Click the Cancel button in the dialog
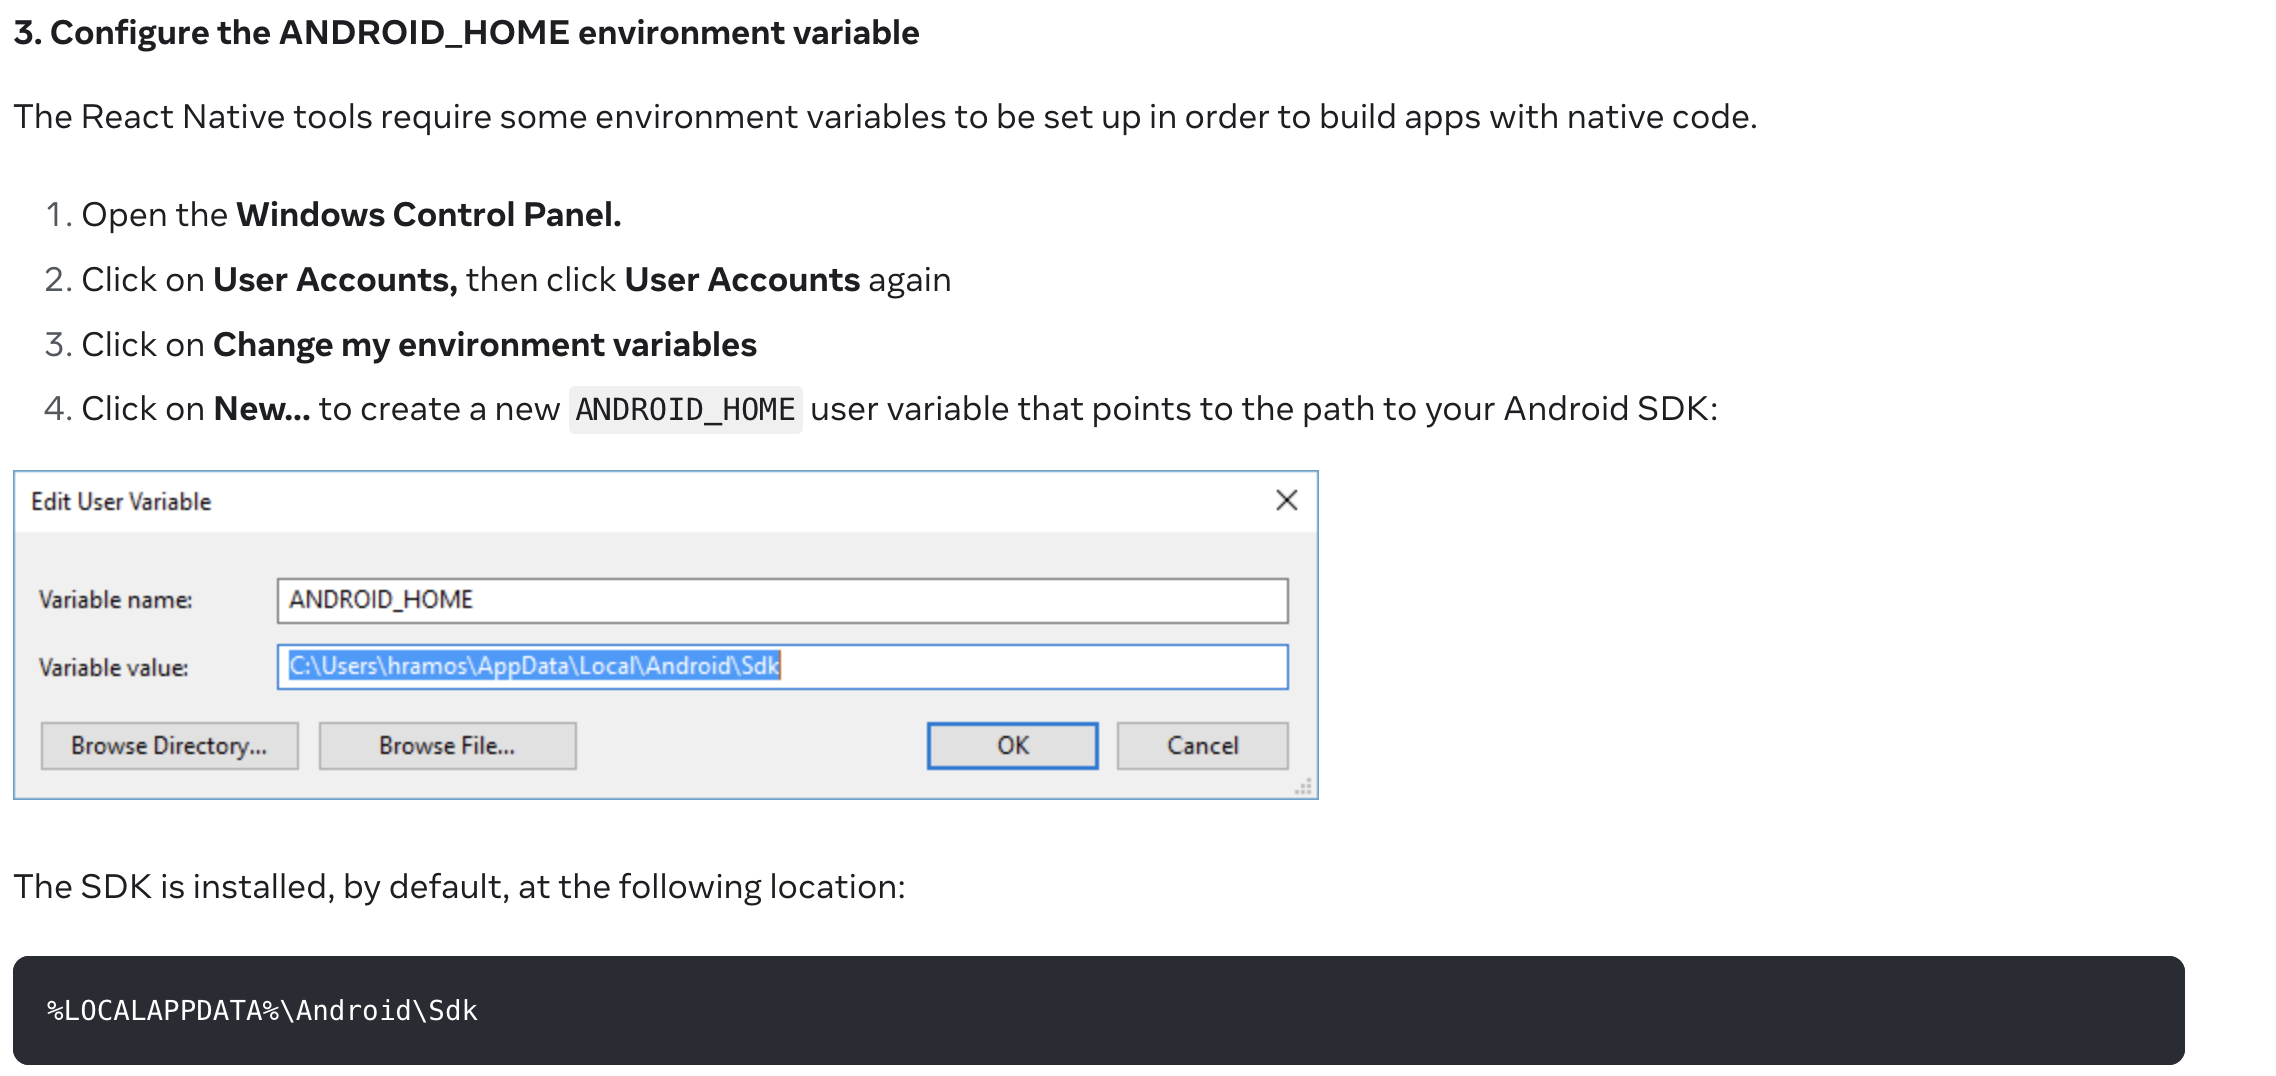Viewport: 2276px width, 1076px height. (1202, 746)
